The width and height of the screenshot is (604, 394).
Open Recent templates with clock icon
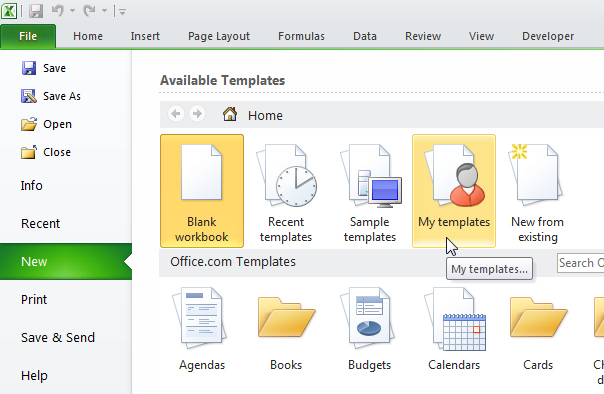pos(286,191)
